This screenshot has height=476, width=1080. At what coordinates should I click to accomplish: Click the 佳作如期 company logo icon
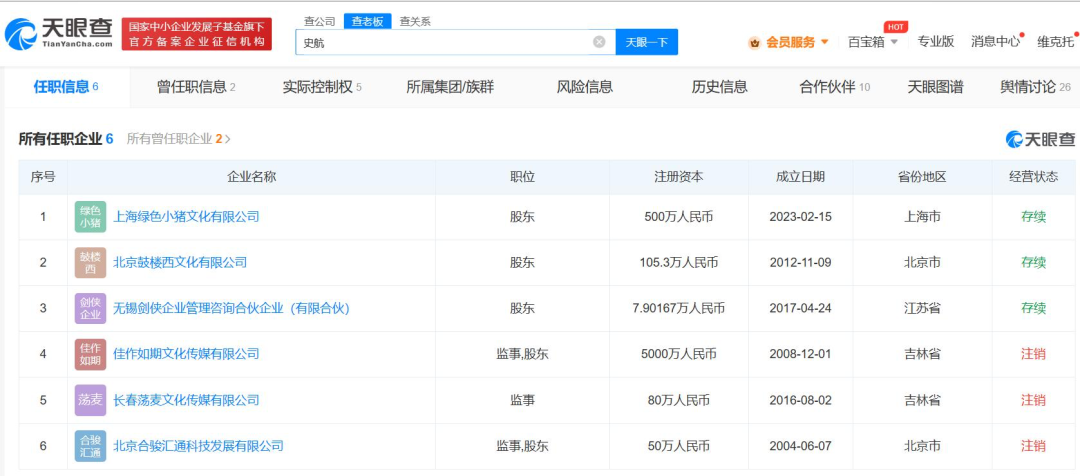(x=90, y=354)
